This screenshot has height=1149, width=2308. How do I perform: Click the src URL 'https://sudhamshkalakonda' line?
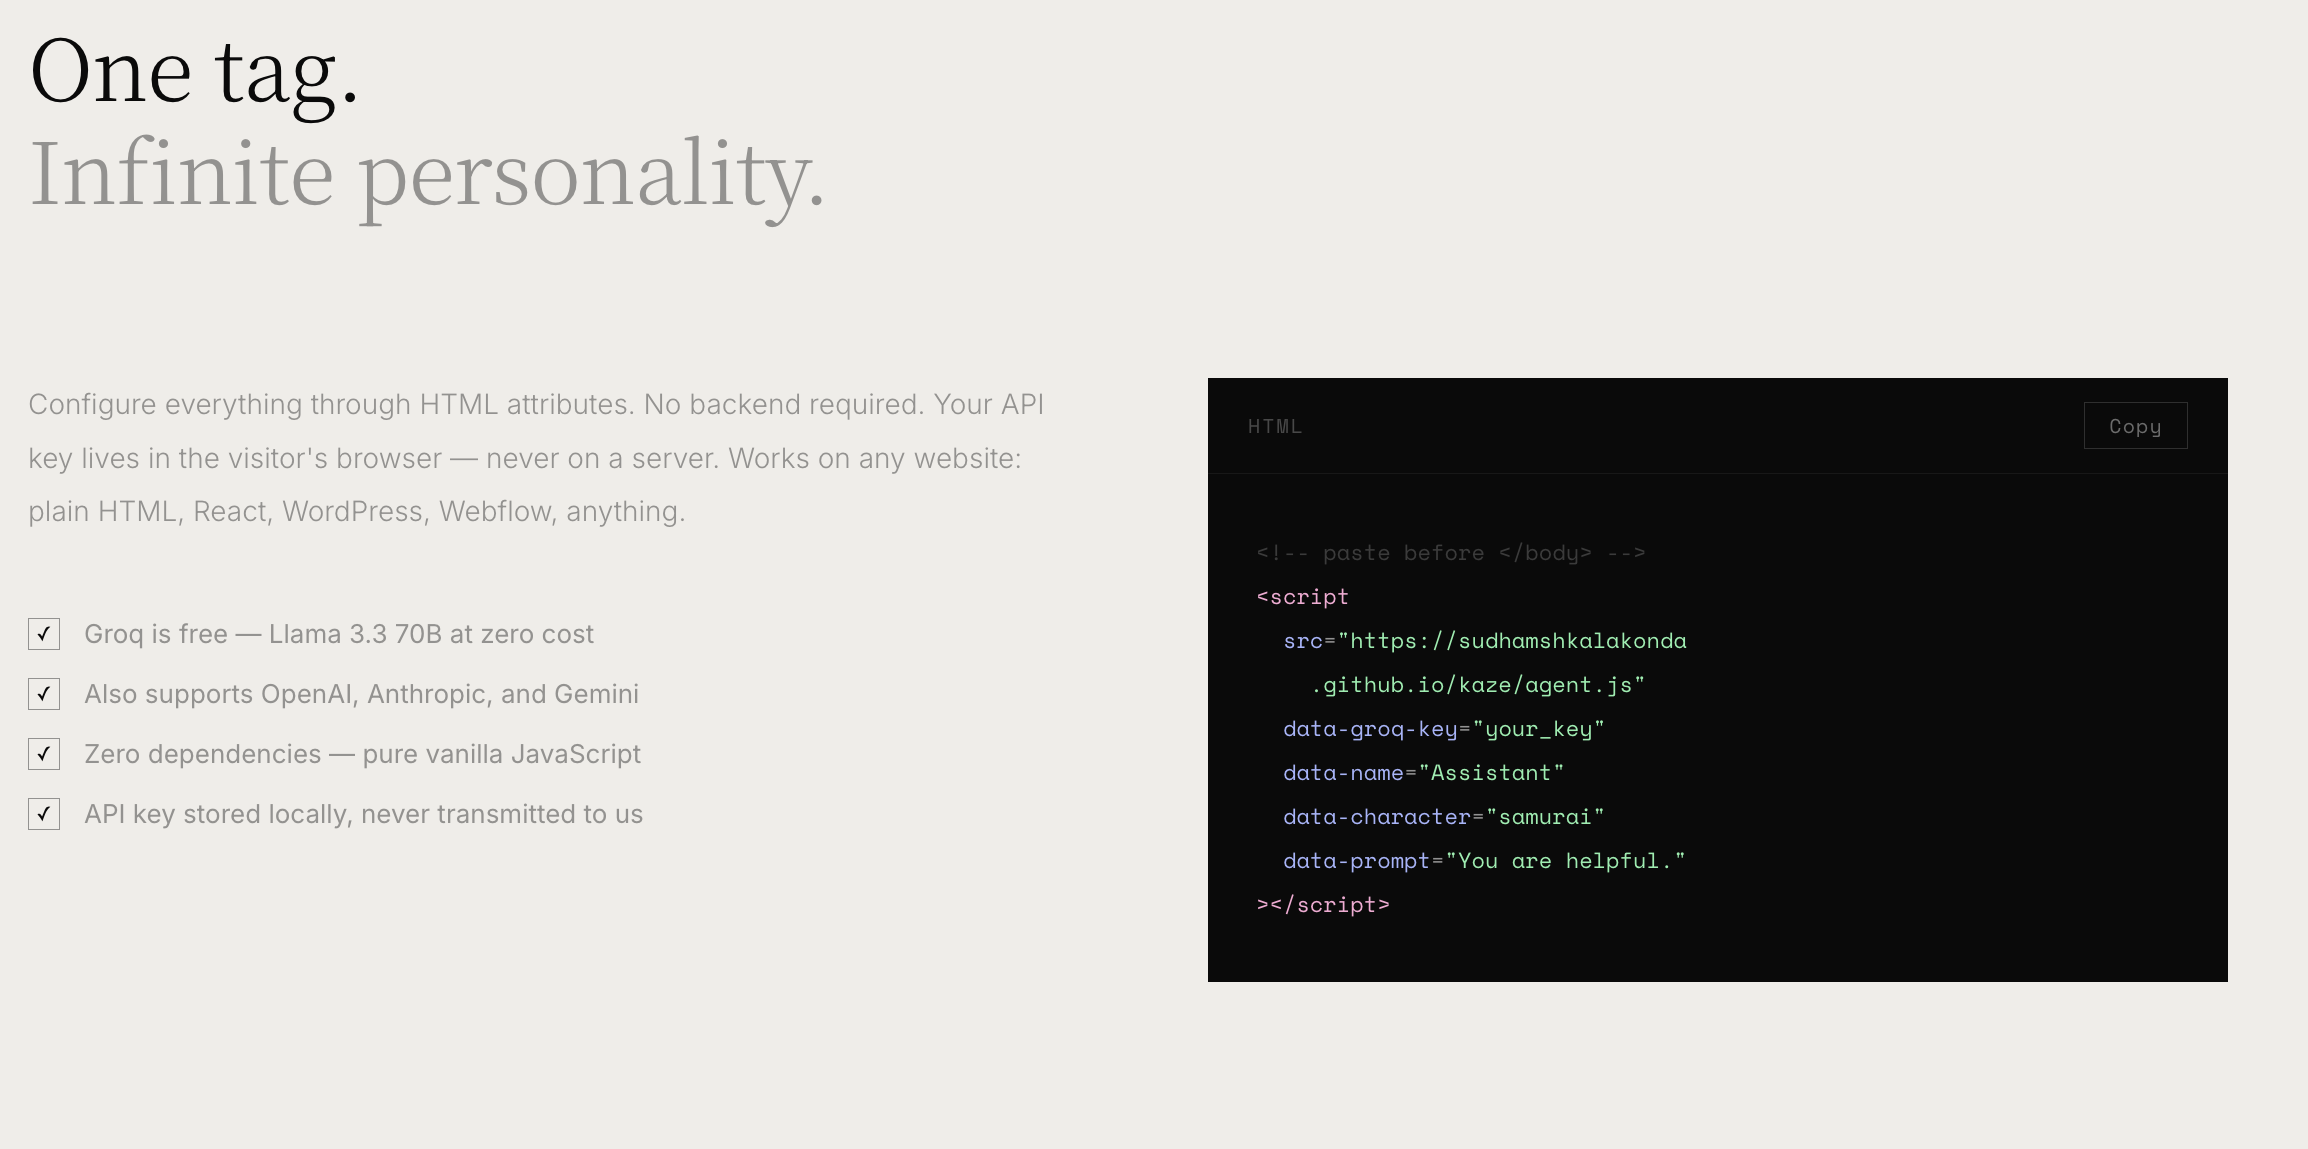click(1485, 641)
